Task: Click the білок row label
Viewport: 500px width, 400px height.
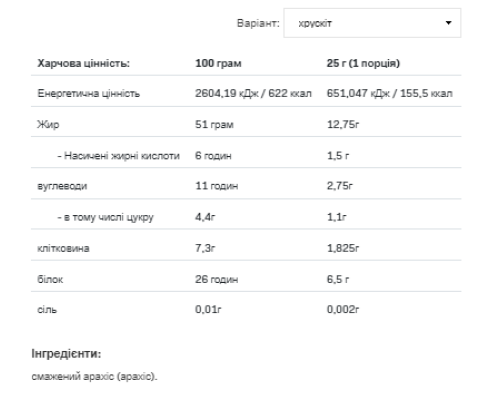Action: (50, 279)
